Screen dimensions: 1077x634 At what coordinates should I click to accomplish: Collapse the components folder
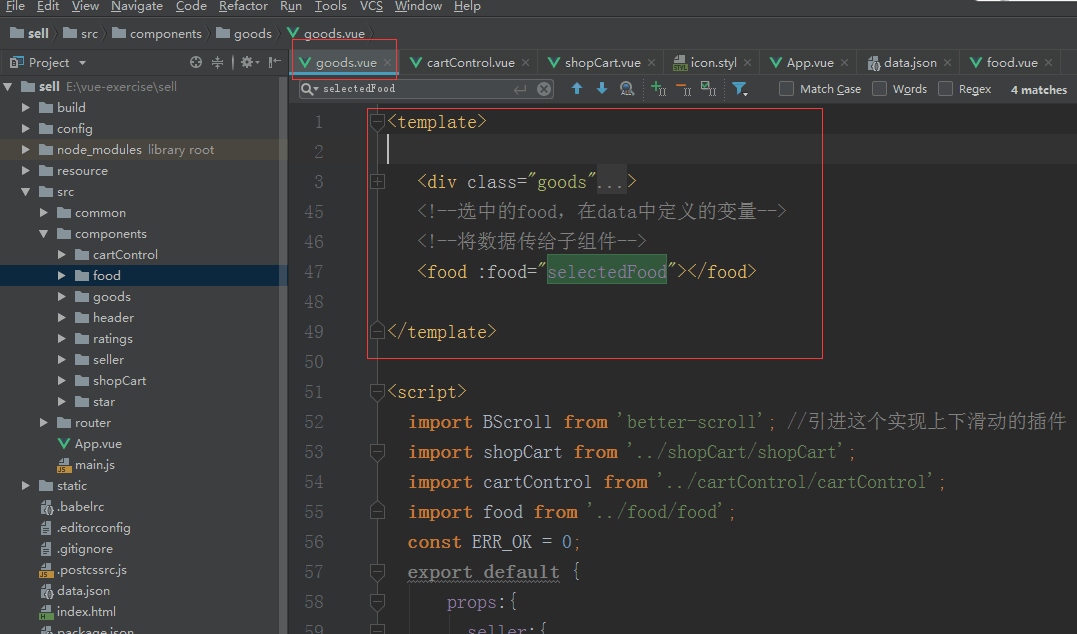click(44, 234)
